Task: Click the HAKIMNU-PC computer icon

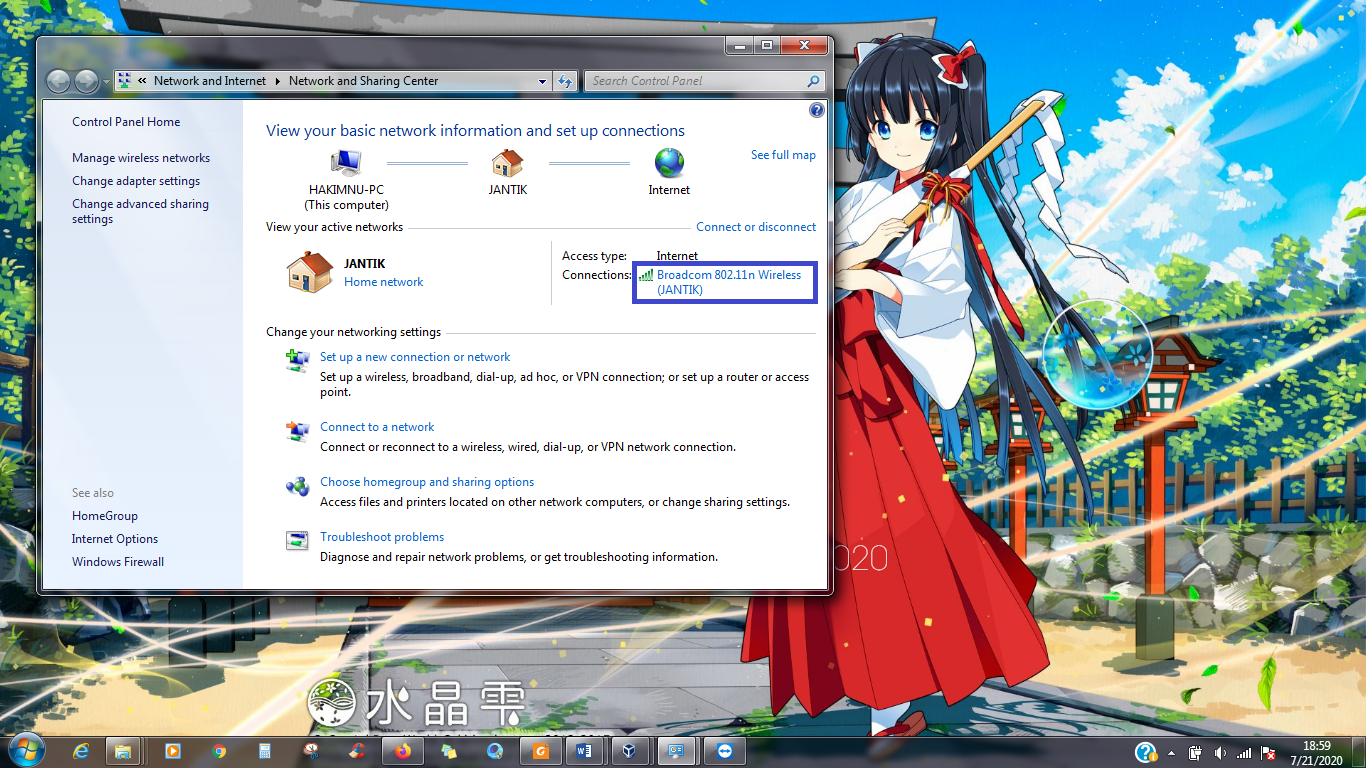Action: click(346, 163)
